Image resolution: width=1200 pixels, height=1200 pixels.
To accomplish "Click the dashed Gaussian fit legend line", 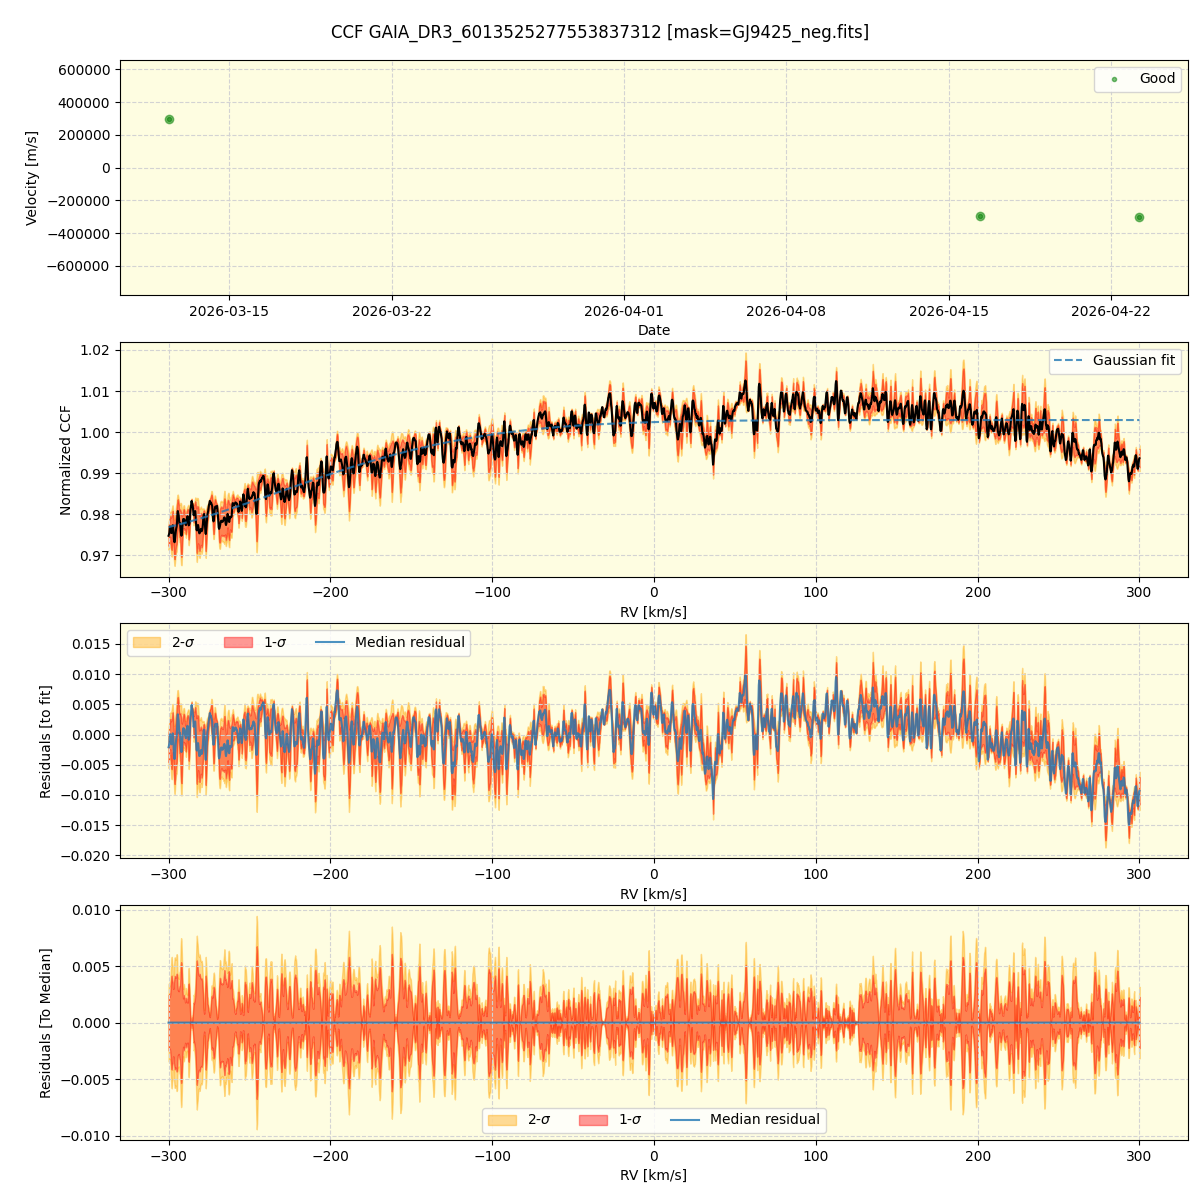I will point(1069,361).
